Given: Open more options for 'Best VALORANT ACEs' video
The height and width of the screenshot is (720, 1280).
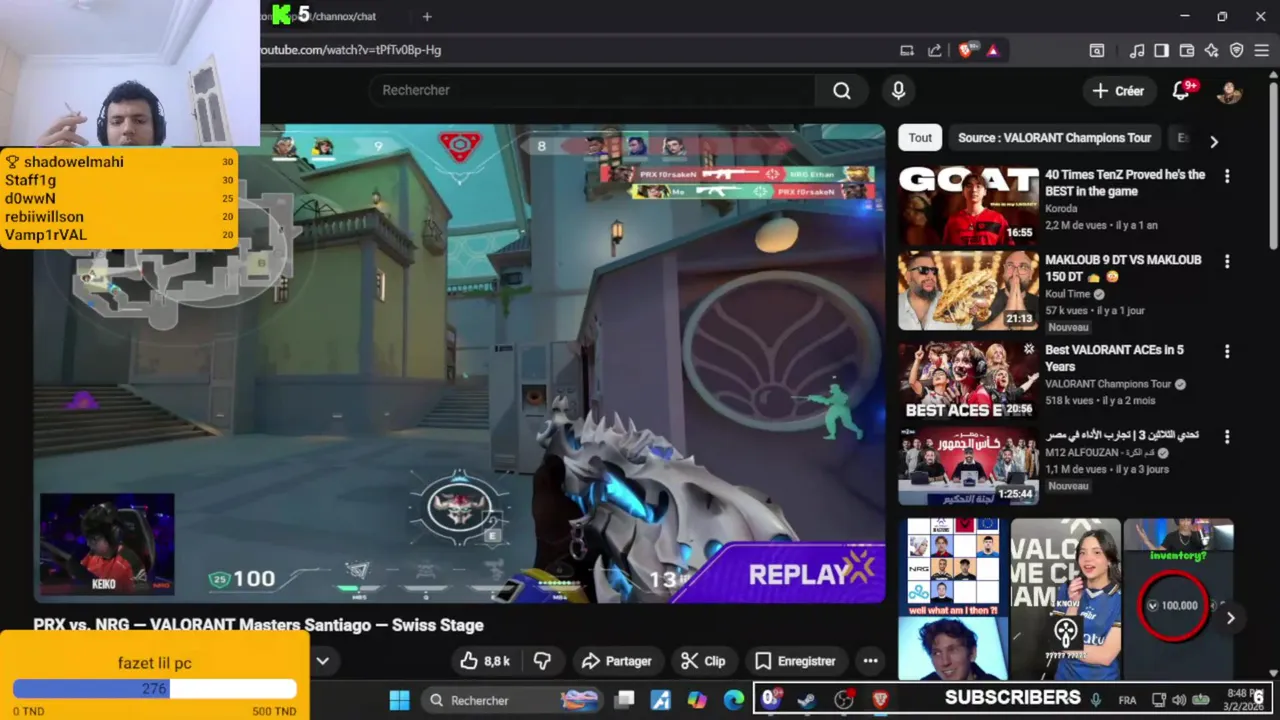Looking at the screenshot, I should pyautogui.click(x=1227, y=352).
